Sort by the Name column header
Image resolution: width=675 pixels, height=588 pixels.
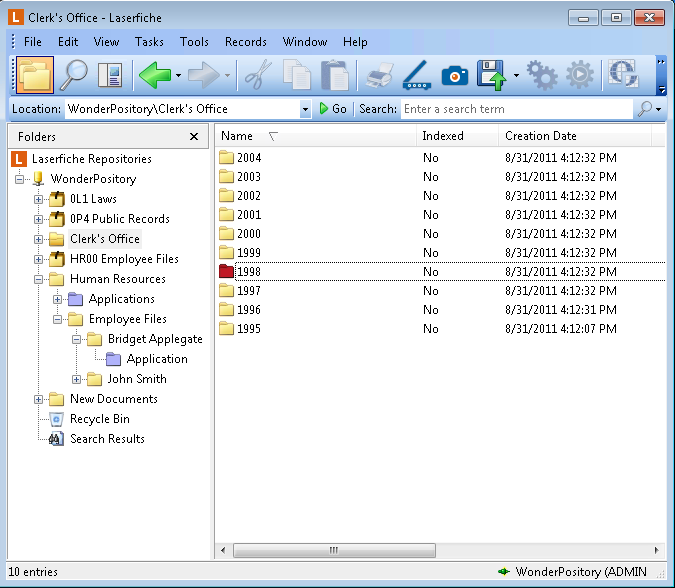316,136
